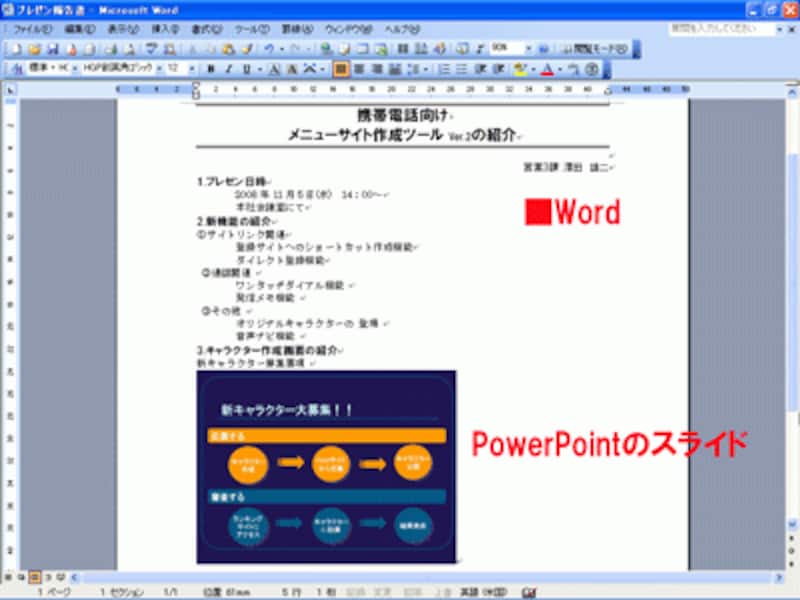Screen dimensions: 800x600
Task: Paste from the clipboard icon
Action: [229, 49]
